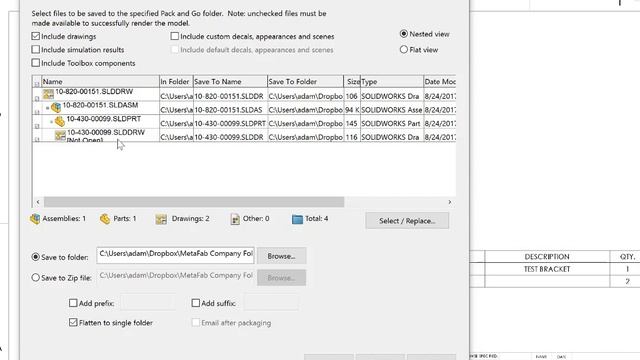Toggle the Include drawings checkbox
Viewport: 640px width, 360px height.
36,36
